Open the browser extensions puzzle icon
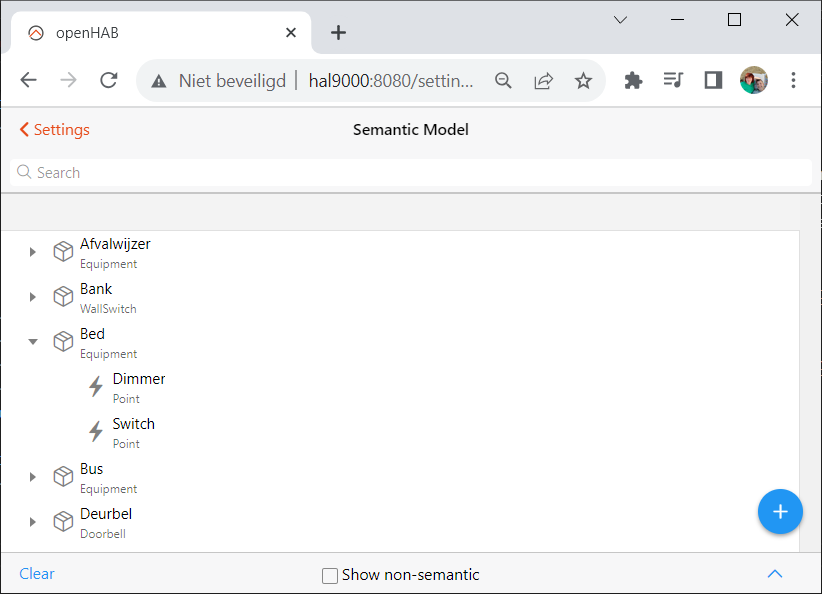This screenshot has width=822, height=594. click(x=633, y=80)
